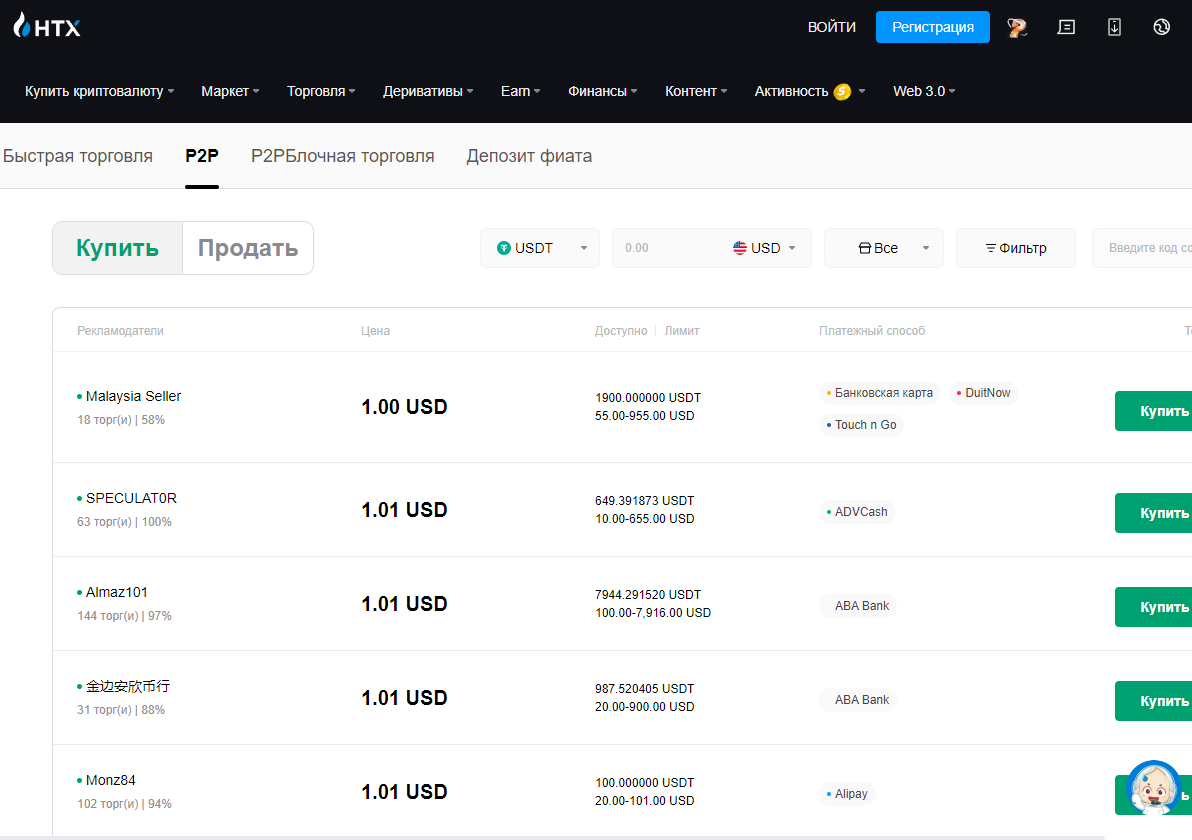The height and width of the screenshot is (840, 1192).
Task: Click the Alipay payment tag
Action: click(x=848, y=794)
